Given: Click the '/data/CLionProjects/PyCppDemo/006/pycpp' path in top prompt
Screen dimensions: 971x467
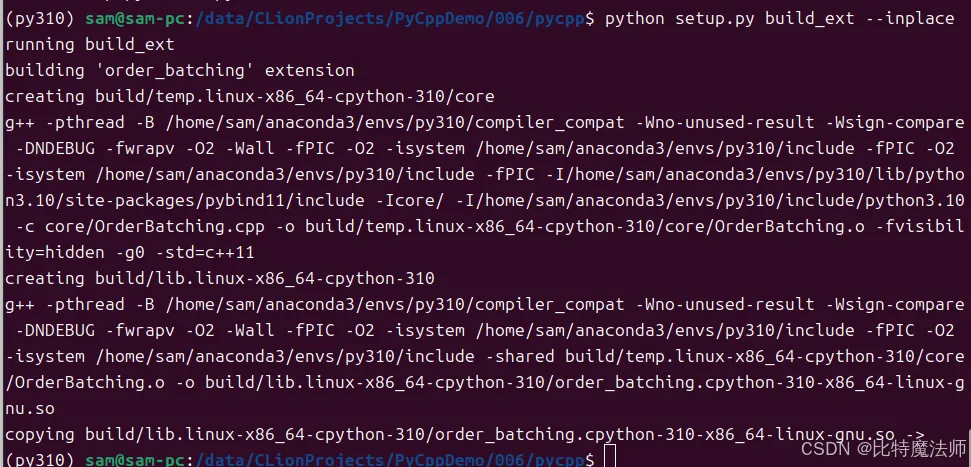Looking at the screenshot, I should pos(390,19).
